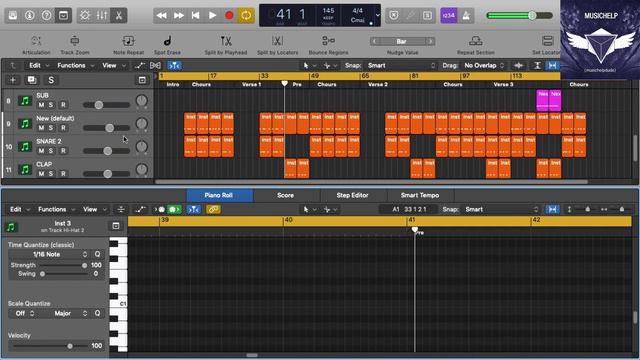
Task: Open the Tracks area View menu
Action: tap(113, 65)
